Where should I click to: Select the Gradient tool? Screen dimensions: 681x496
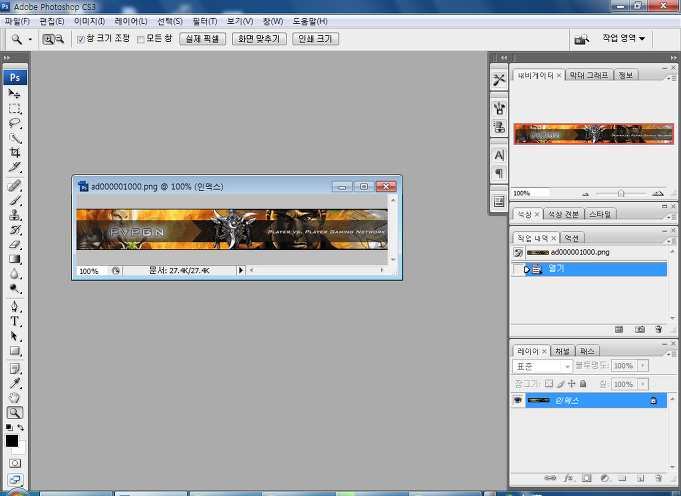coord(14,259)
